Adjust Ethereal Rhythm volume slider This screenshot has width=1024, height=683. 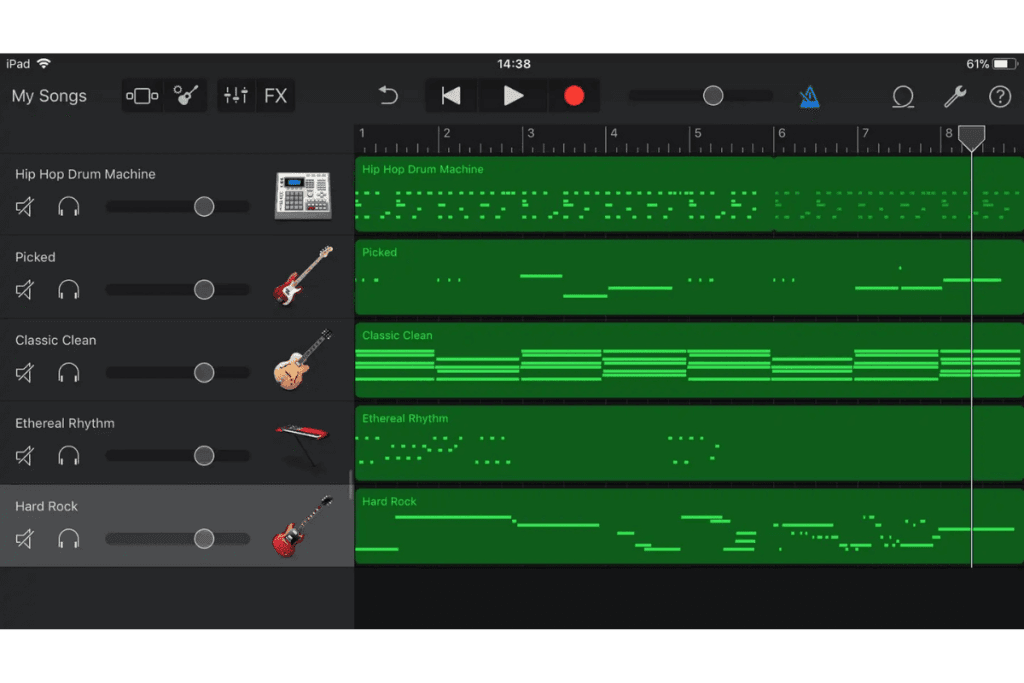pos(178,456)
